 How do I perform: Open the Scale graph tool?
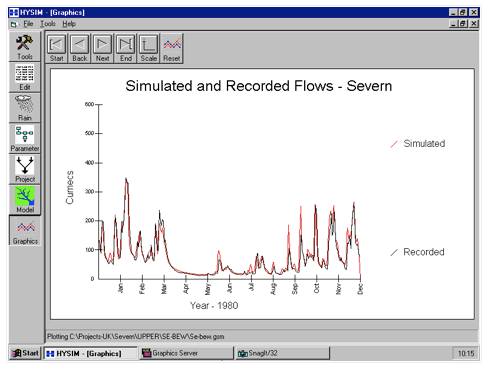pyautogui.click(x=149, y=48)
